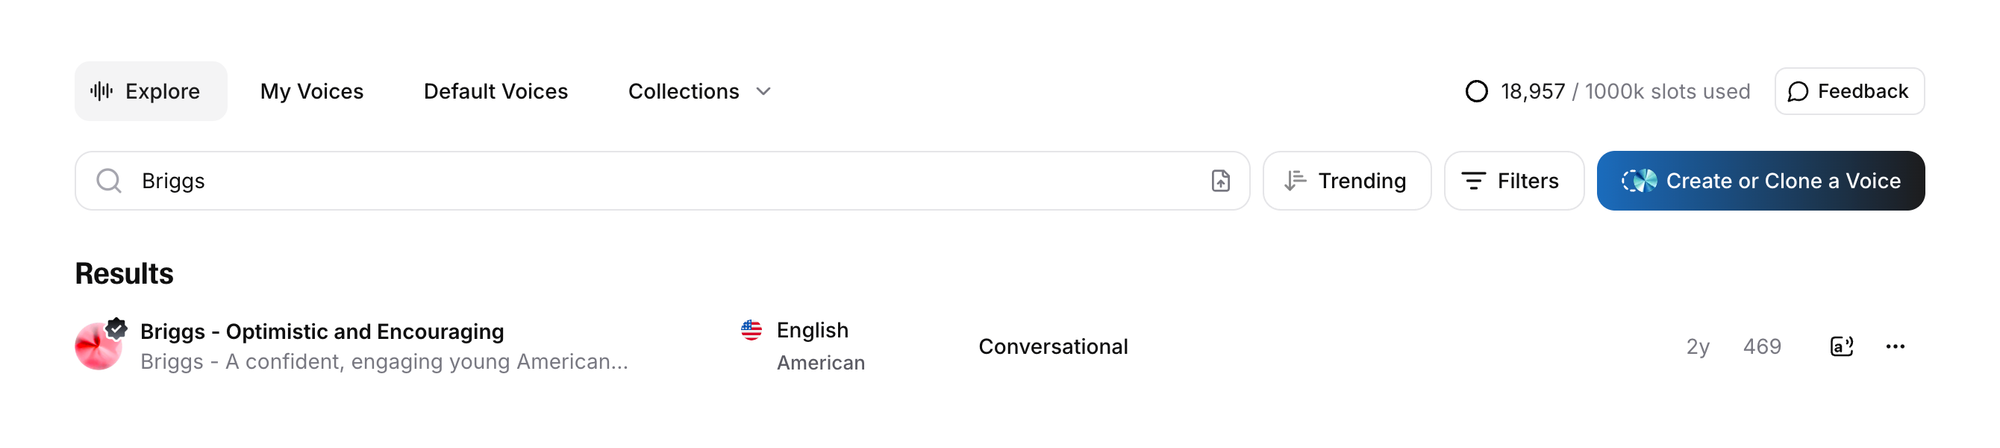Open the Filters panel
Image resolution: width=2000 pixels, height=448 pixels.
tap(1513, 181)
